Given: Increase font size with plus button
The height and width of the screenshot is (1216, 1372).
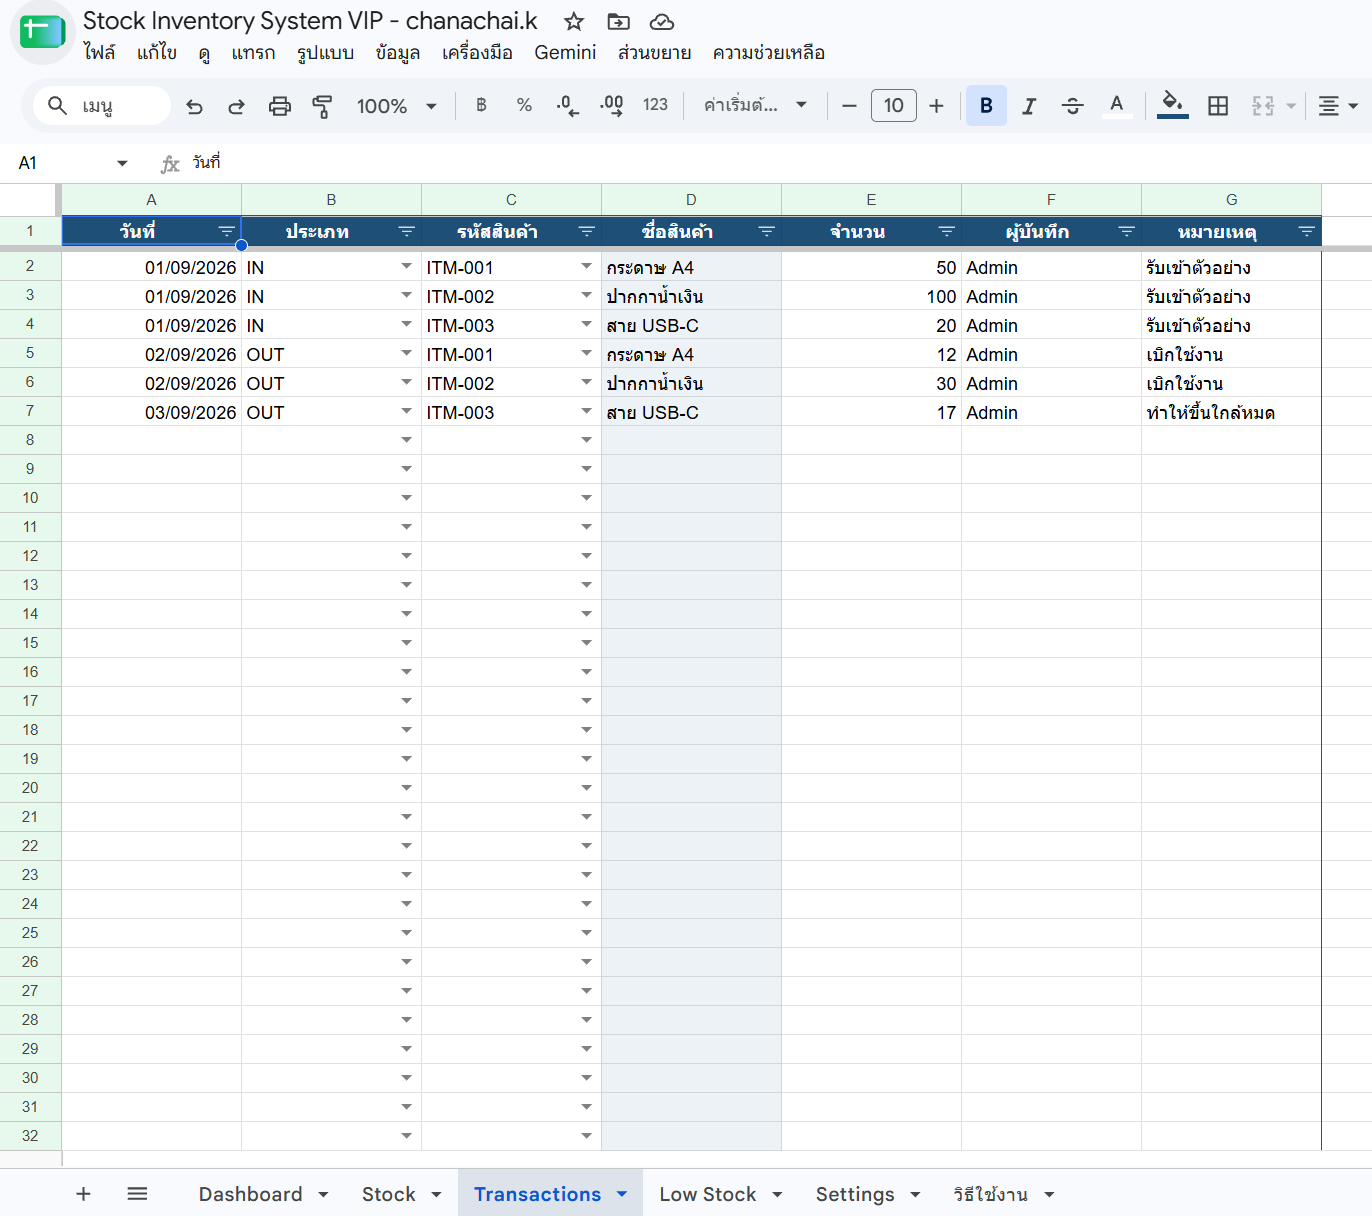Looking at the screenshot, I should pyautogui.click(x=936, y=106).
